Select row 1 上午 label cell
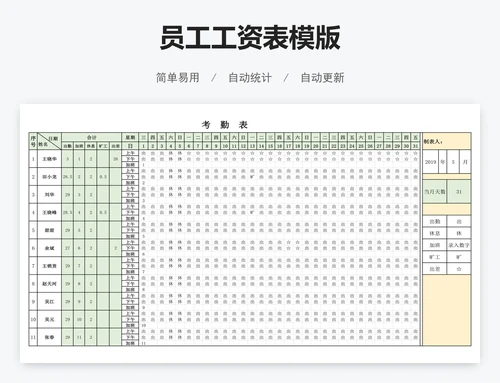This screenshot has height=383, width=500. (x=130, y=153)
